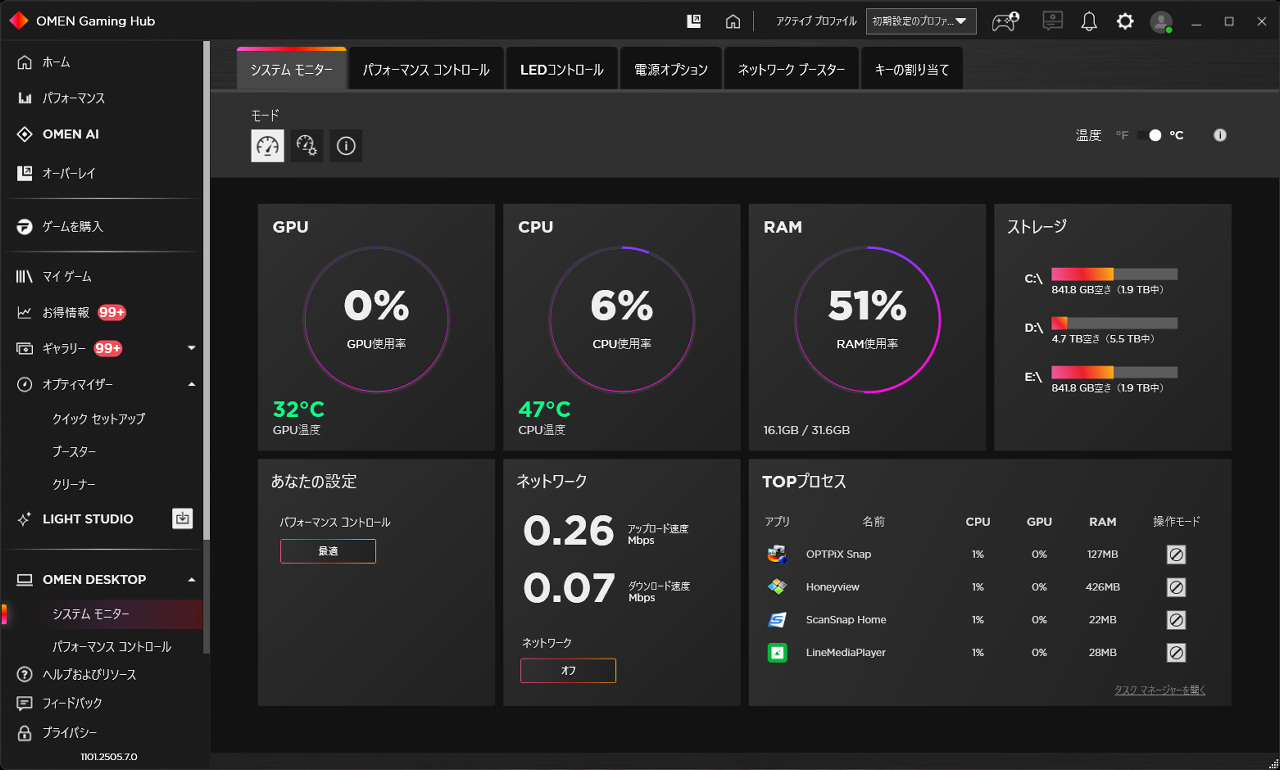Select the speedometer mode icon
Image resolution: width=1280 pixels, height=770 pixels.
267,146
